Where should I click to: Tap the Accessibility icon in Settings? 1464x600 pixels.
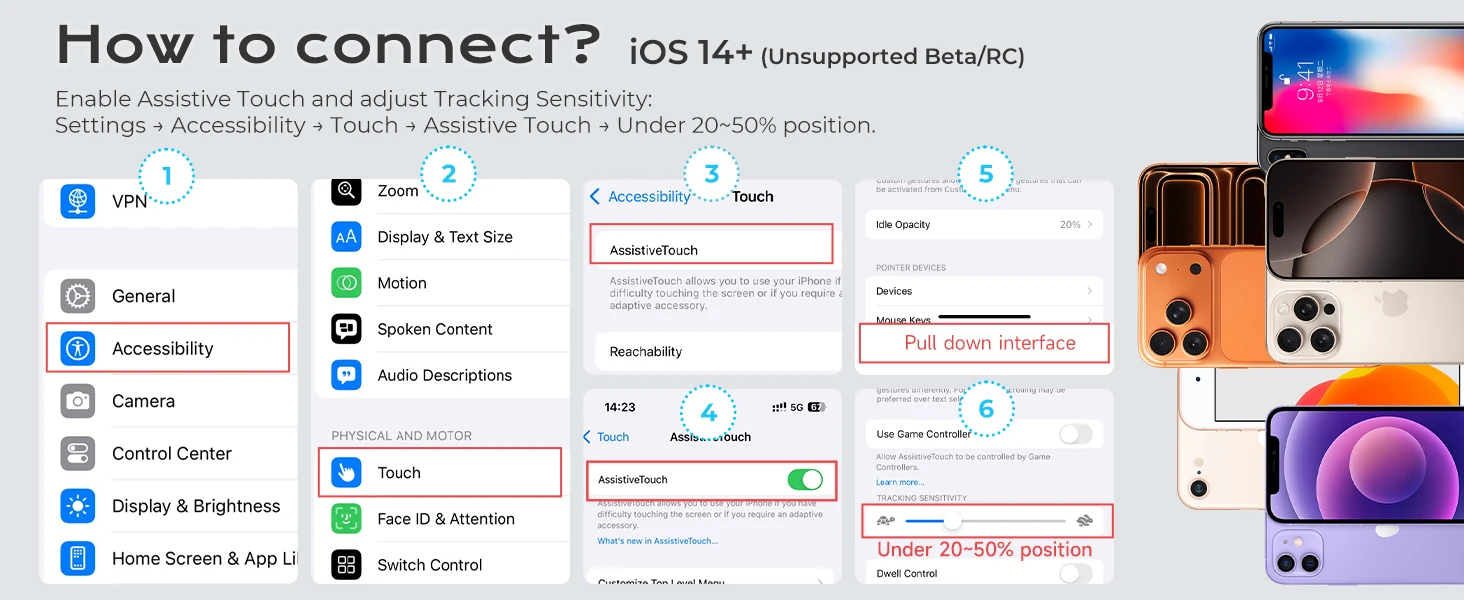coord(78,348)
